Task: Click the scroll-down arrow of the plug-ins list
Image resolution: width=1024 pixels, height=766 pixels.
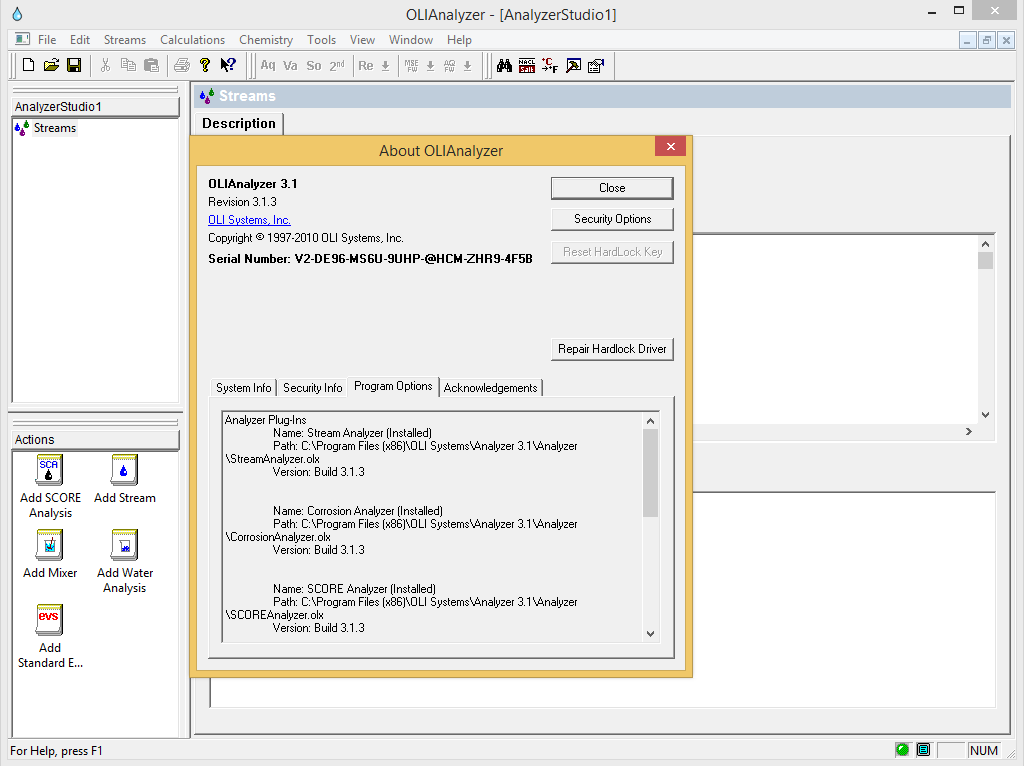Action: pos(650,633)
